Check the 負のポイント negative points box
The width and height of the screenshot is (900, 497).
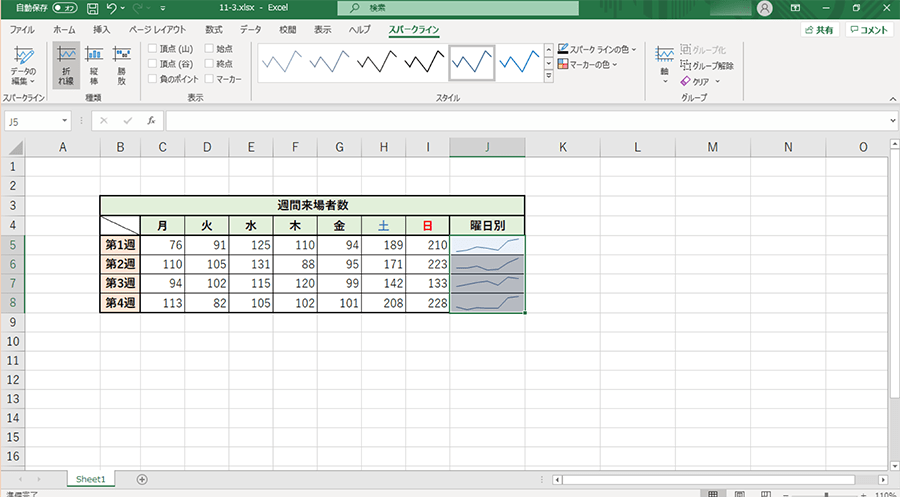coord(152,78)
